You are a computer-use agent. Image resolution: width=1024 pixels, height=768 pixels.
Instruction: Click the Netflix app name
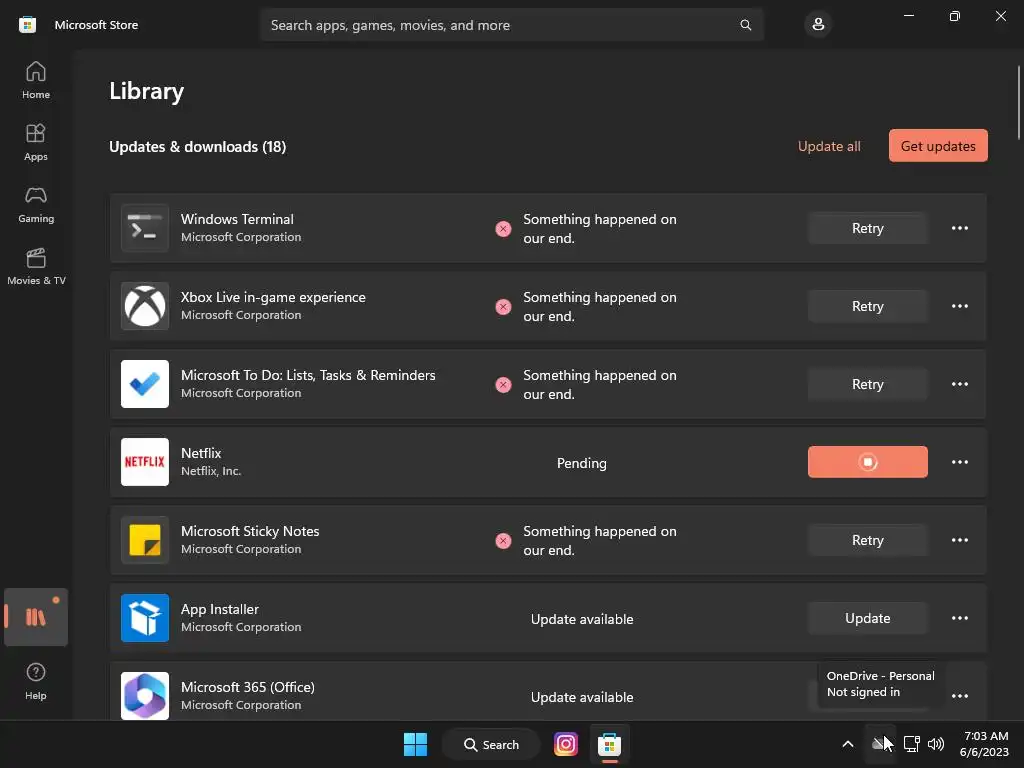(x=201, y=453)
